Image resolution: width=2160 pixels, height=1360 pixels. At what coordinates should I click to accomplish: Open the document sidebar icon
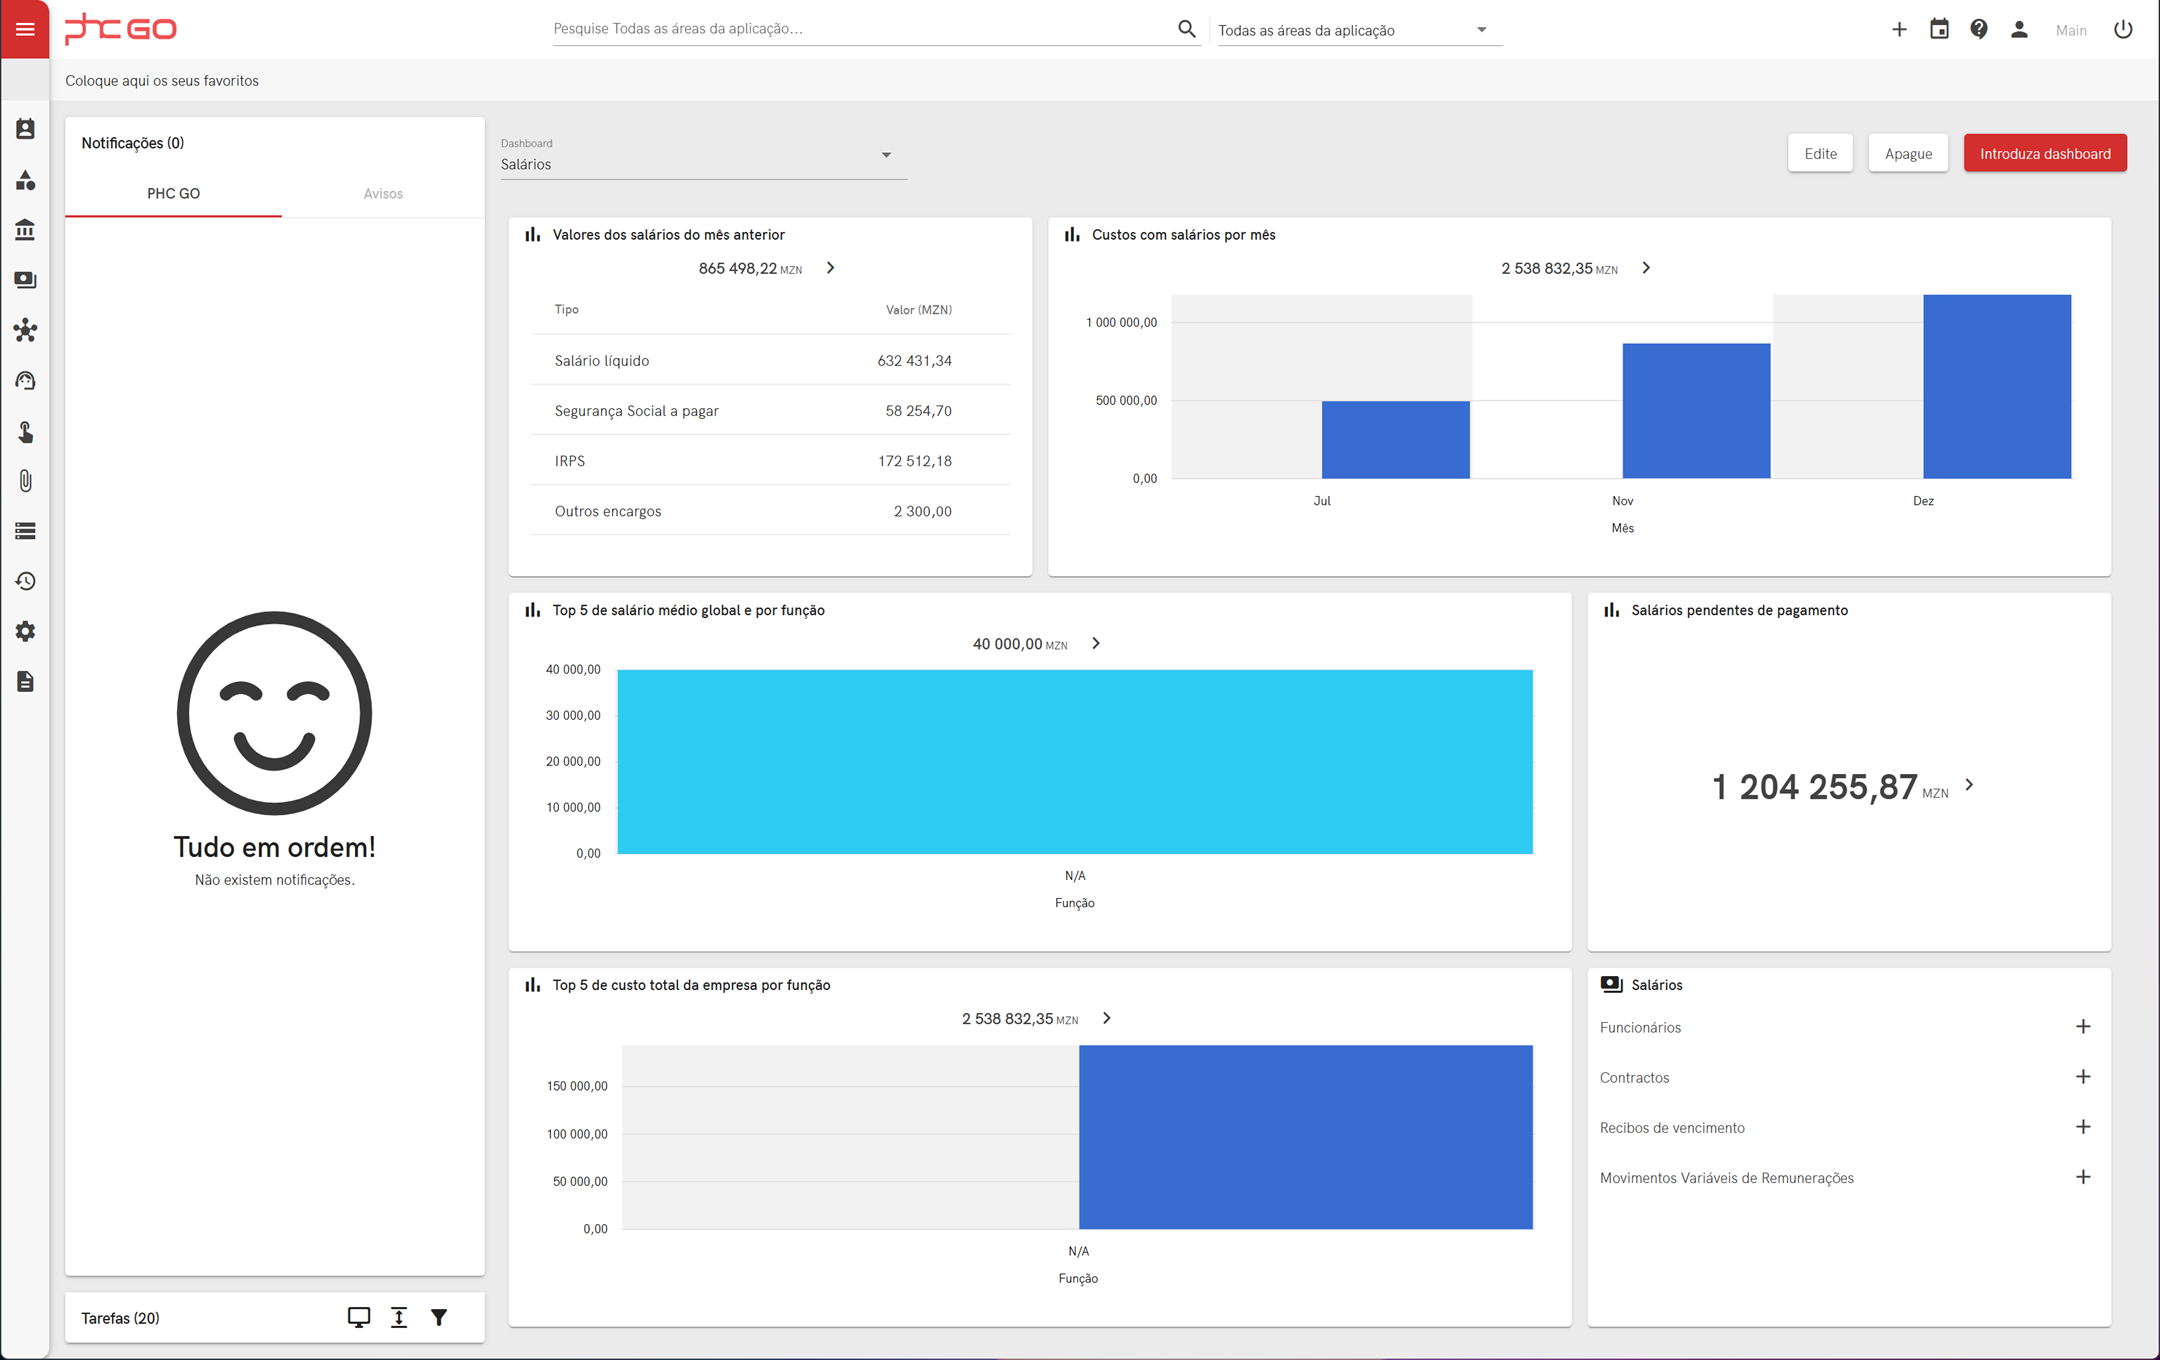click(25, 682)
